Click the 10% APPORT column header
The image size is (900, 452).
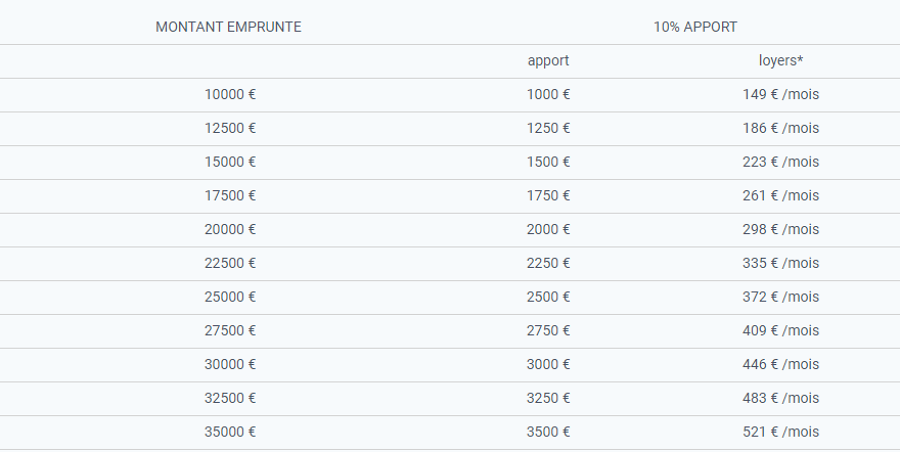(x=695, y=27)
